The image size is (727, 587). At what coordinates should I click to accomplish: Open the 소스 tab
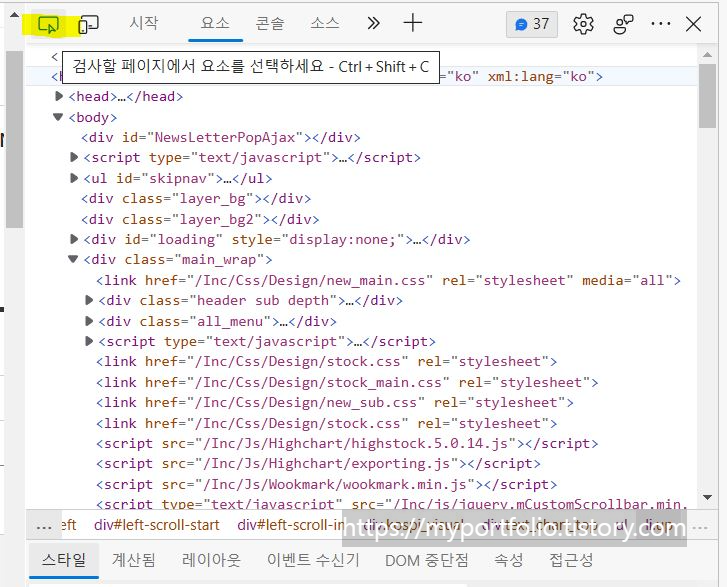325,23
